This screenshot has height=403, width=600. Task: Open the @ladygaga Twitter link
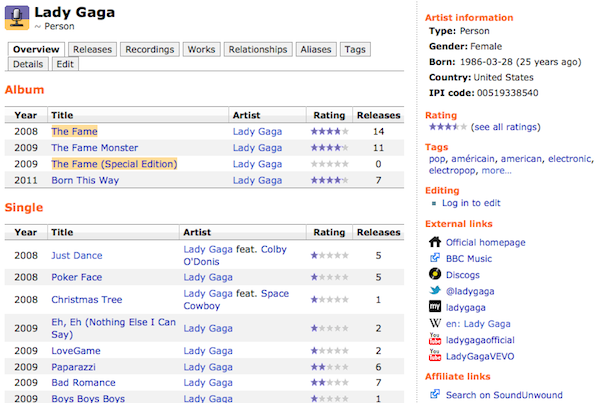coord(470,291)
